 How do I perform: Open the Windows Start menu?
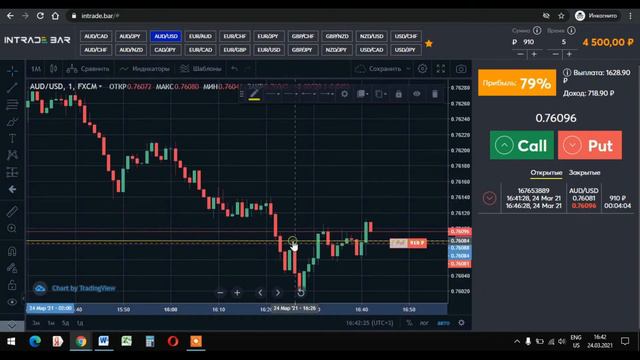[11, 341]
